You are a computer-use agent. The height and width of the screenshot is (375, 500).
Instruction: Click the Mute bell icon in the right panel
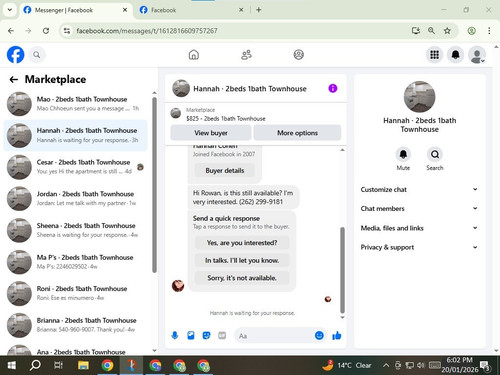coord(403,154)
